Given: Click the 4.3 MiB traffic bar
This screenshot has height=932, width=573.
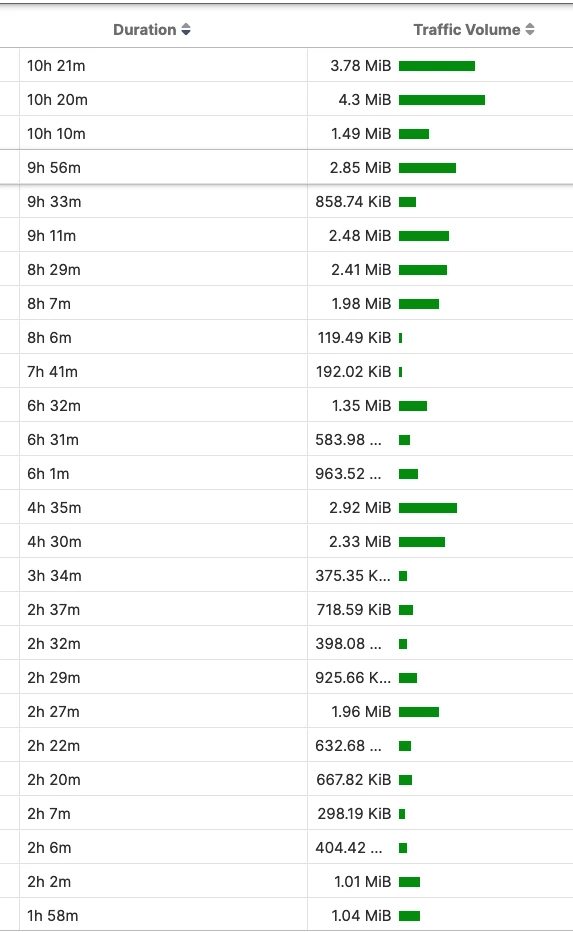Looking at the screenshot, I should tap(442, 100).
